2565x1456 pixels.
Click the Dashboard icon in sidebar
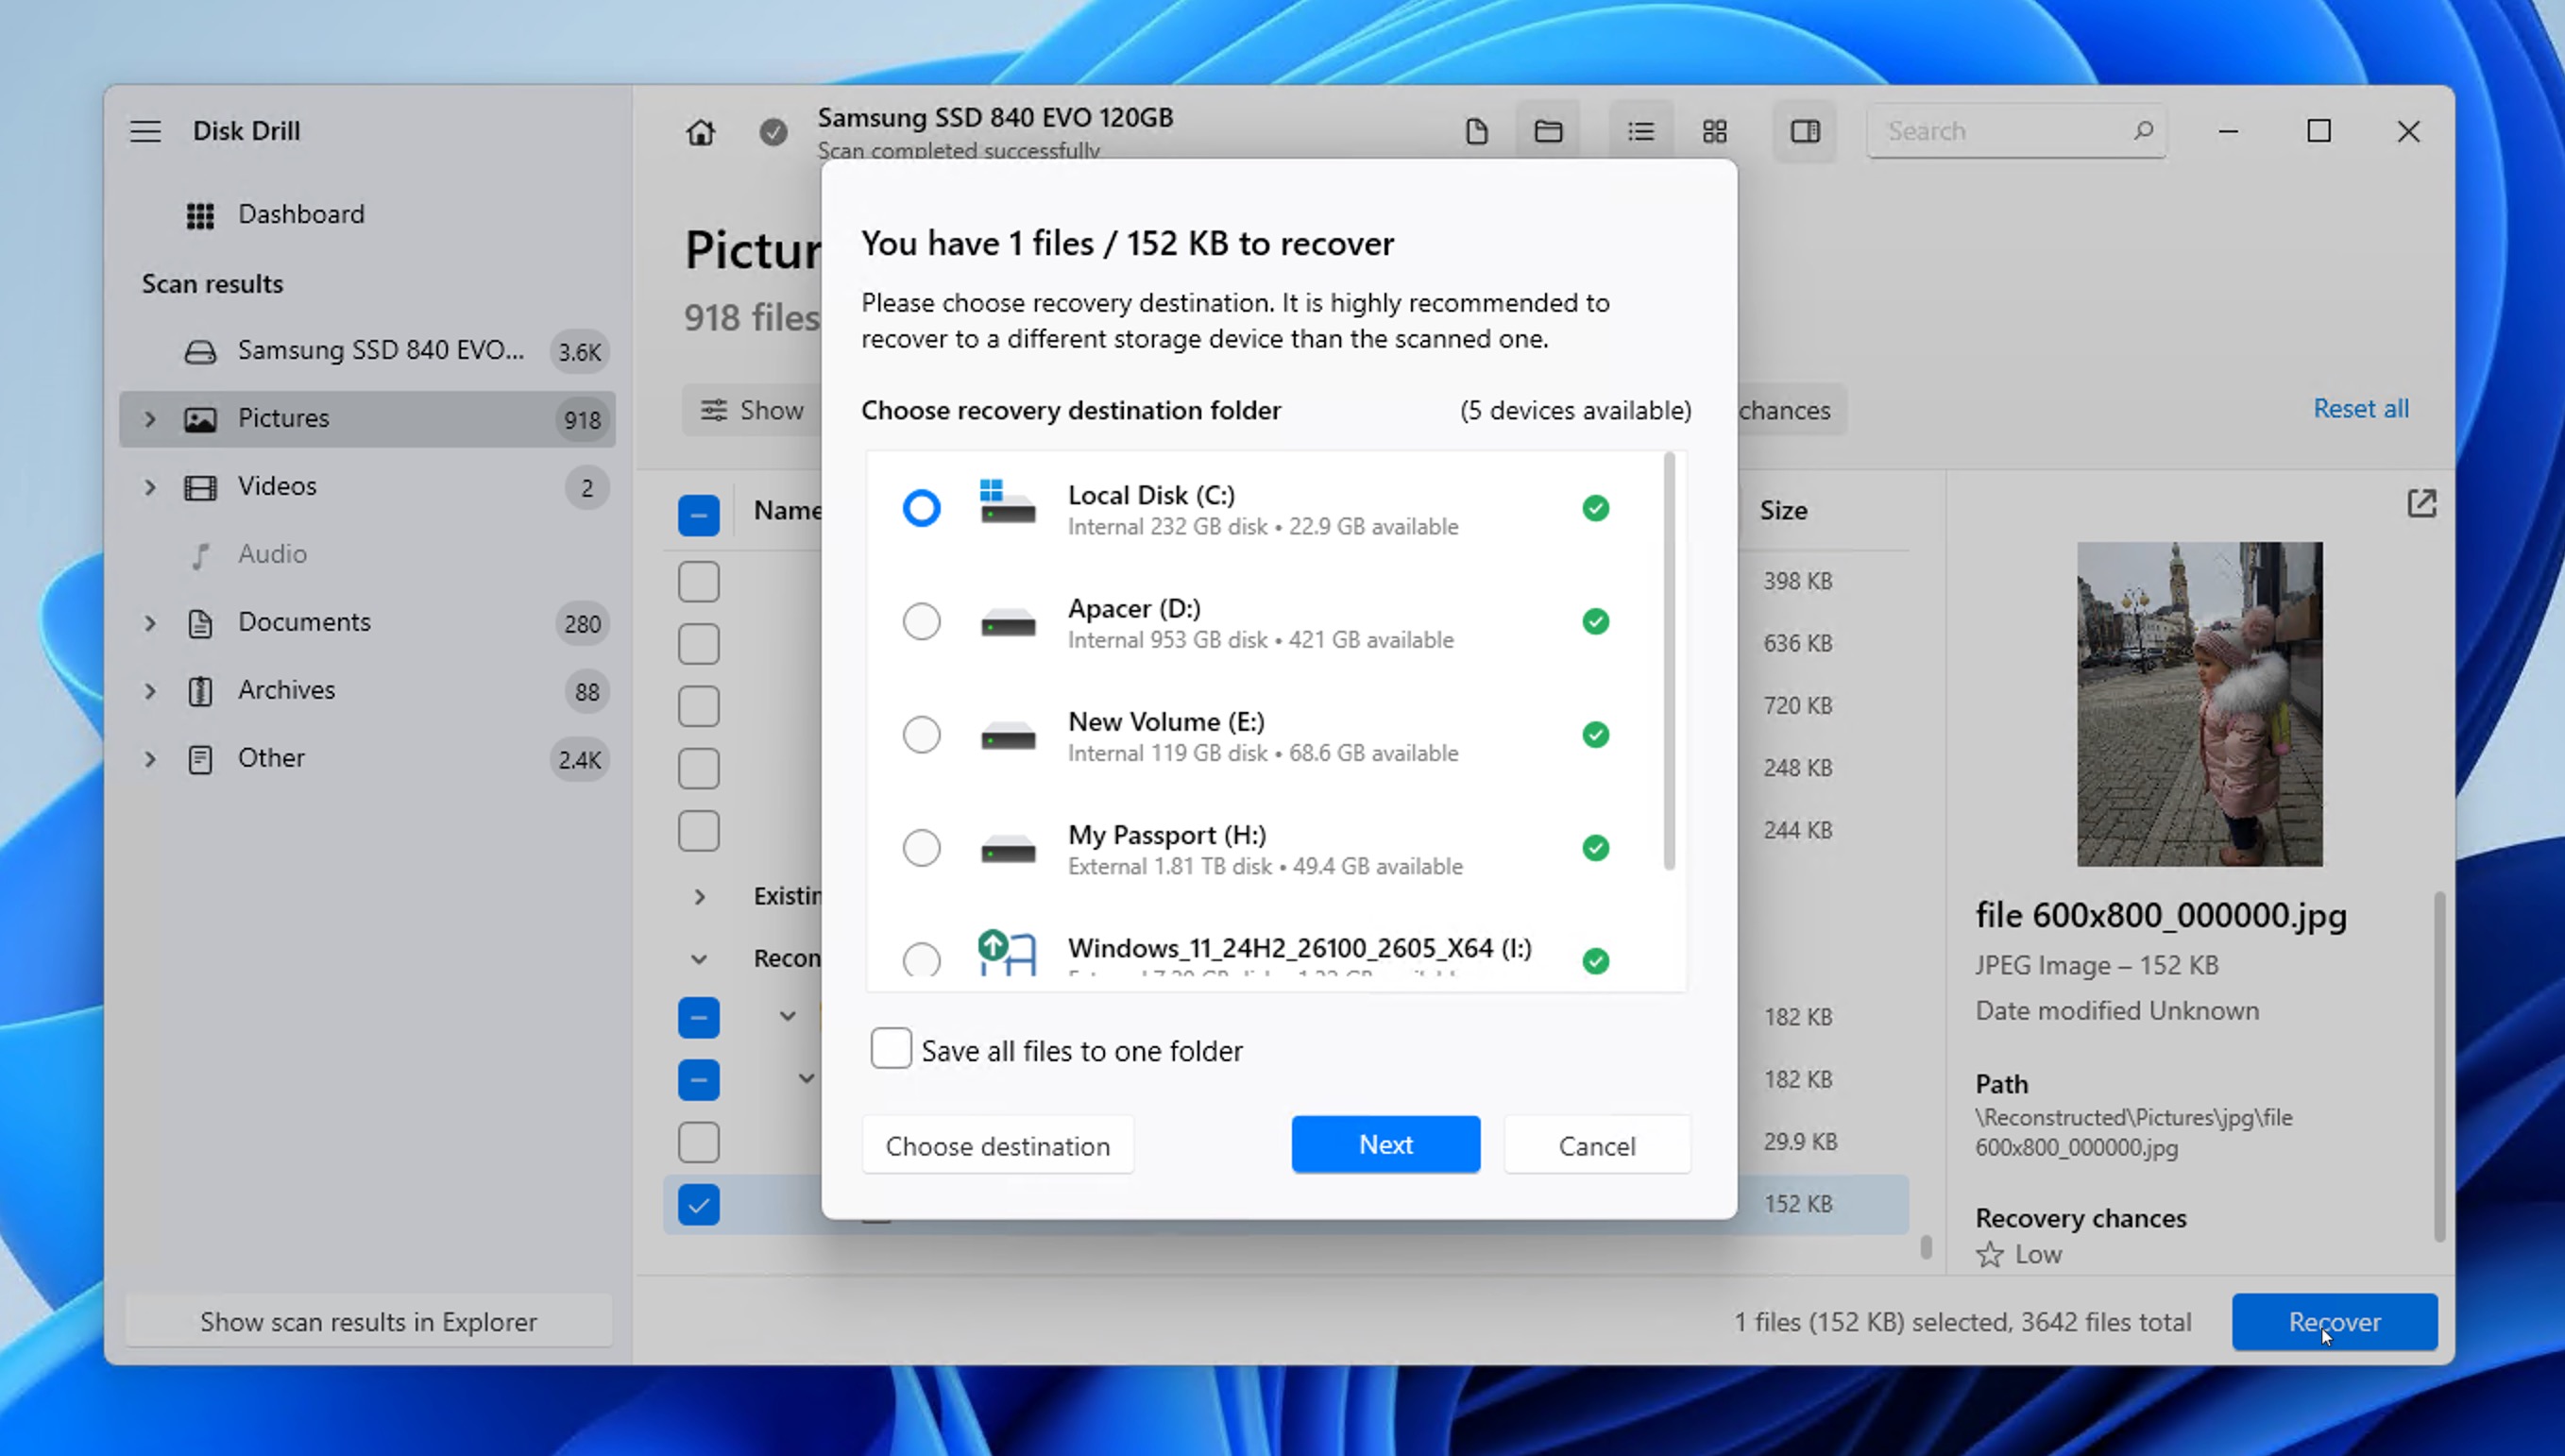(199, 213)
